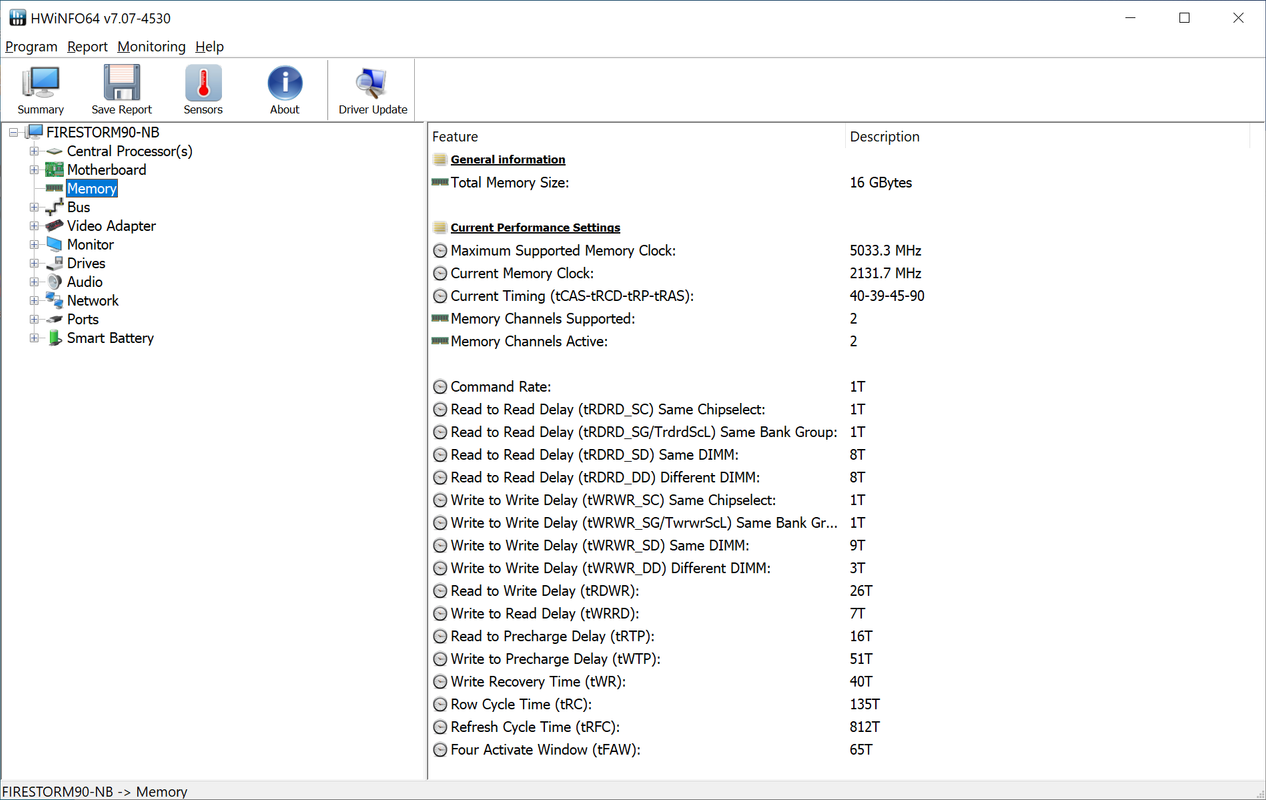The height and width of the screenshot is (800, 1266).
Task: Select the Row Cycle Time (tRC) row
Action: click(x=840, y=705)
